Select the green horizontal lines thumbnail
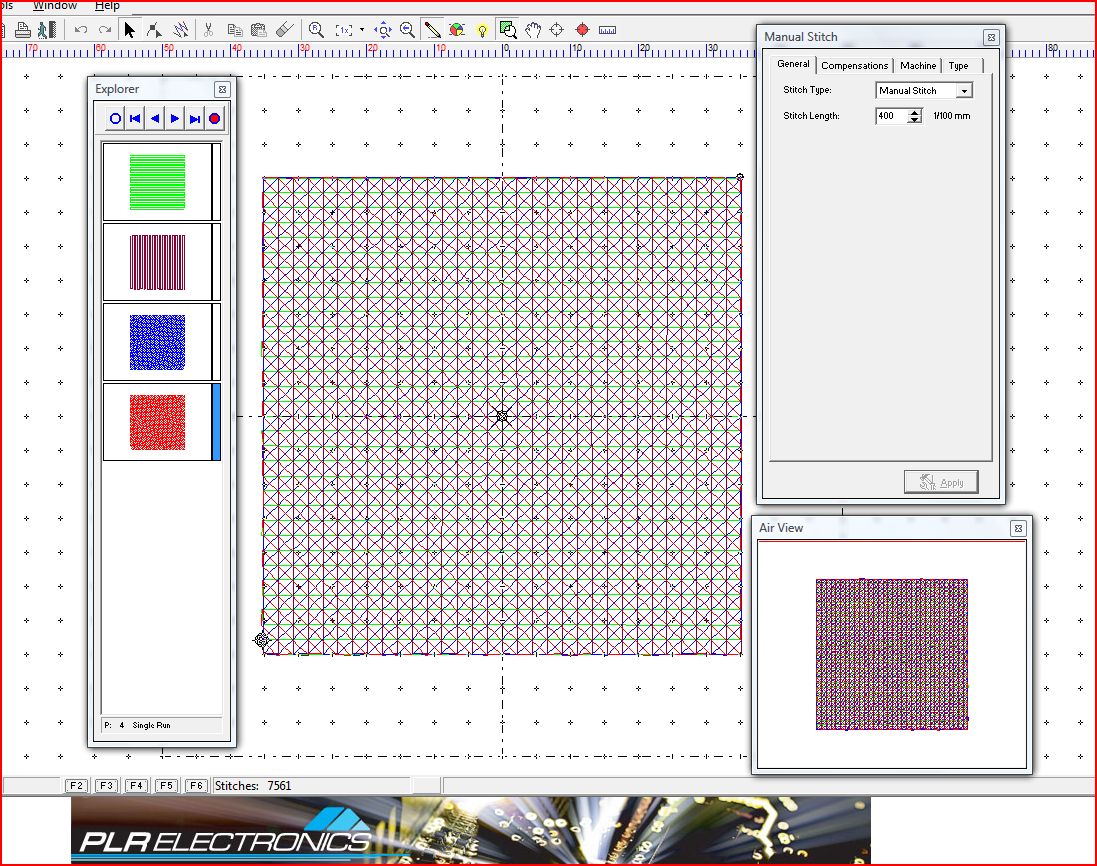This screenshot has width=1097, height=866. click(157, 182)
